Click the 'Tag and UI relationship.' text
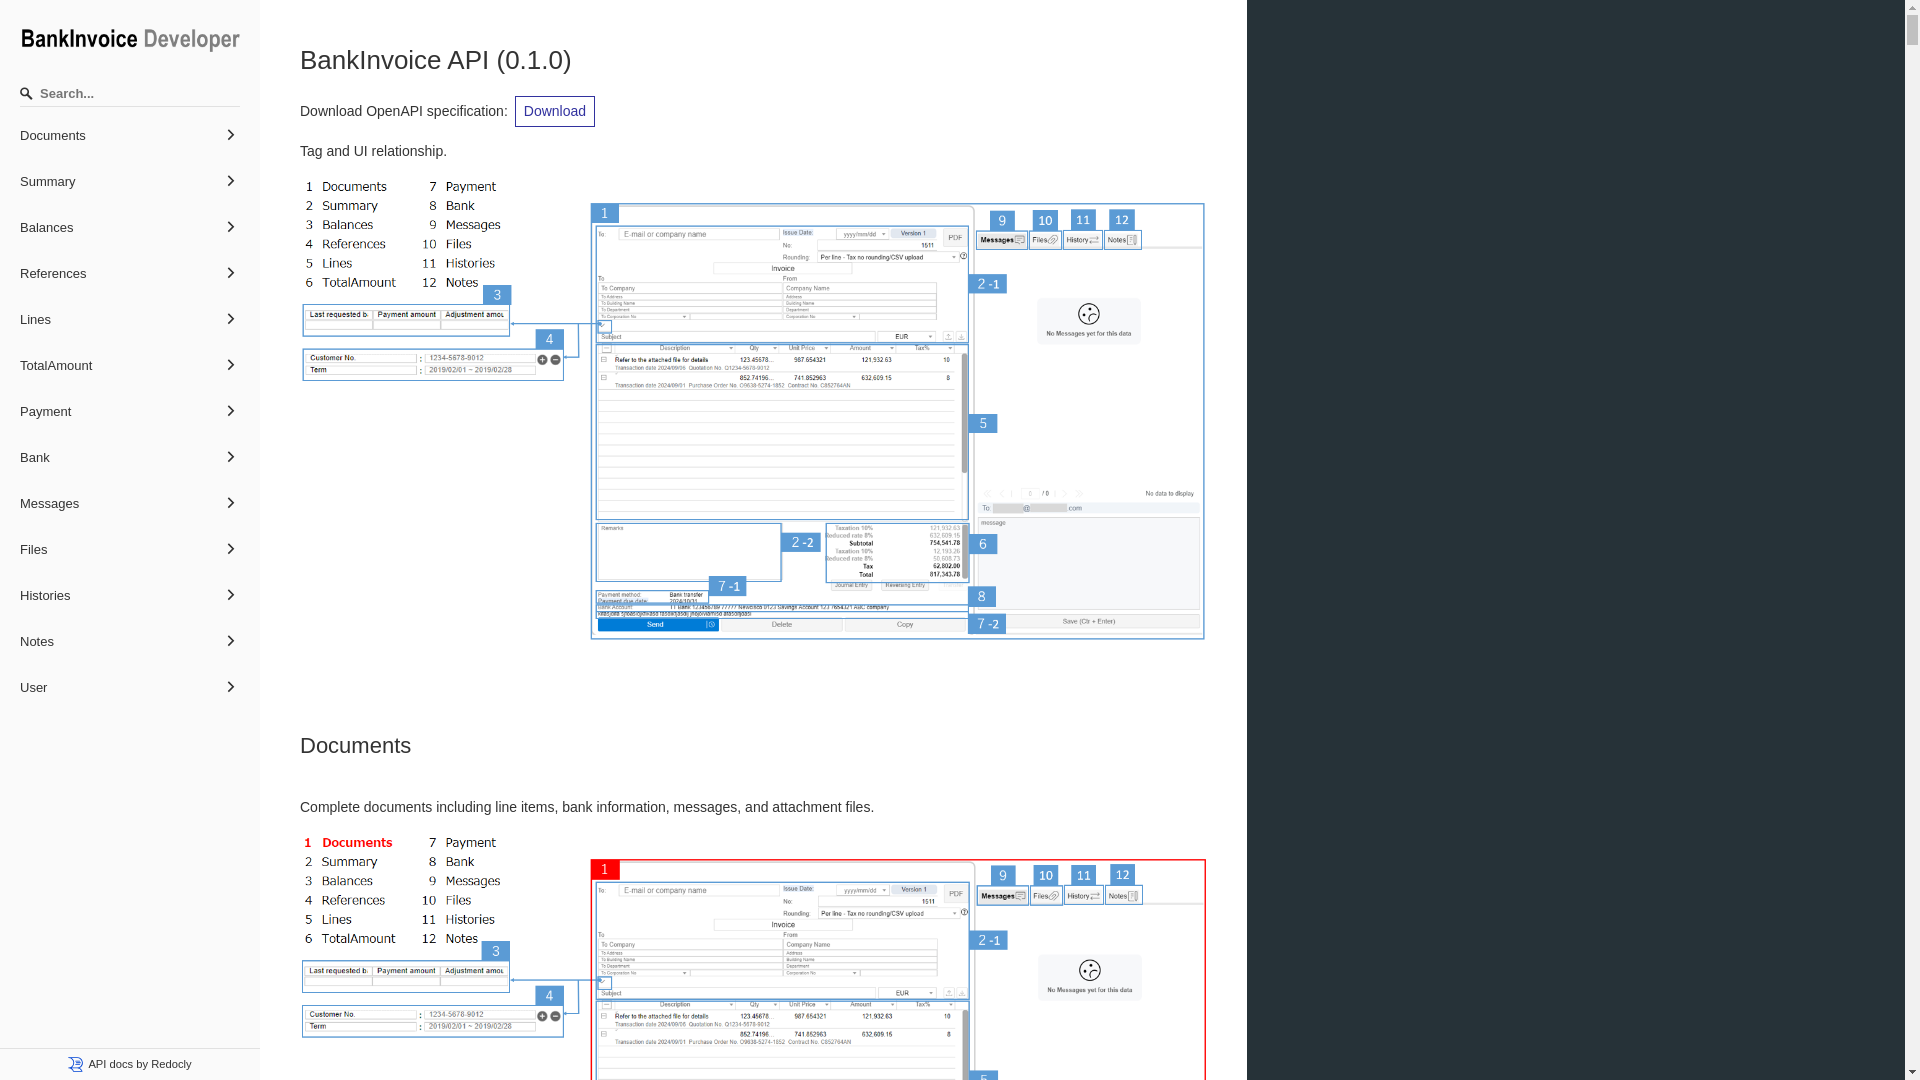Screen dimensions: 1920x1080 (373, 151)
